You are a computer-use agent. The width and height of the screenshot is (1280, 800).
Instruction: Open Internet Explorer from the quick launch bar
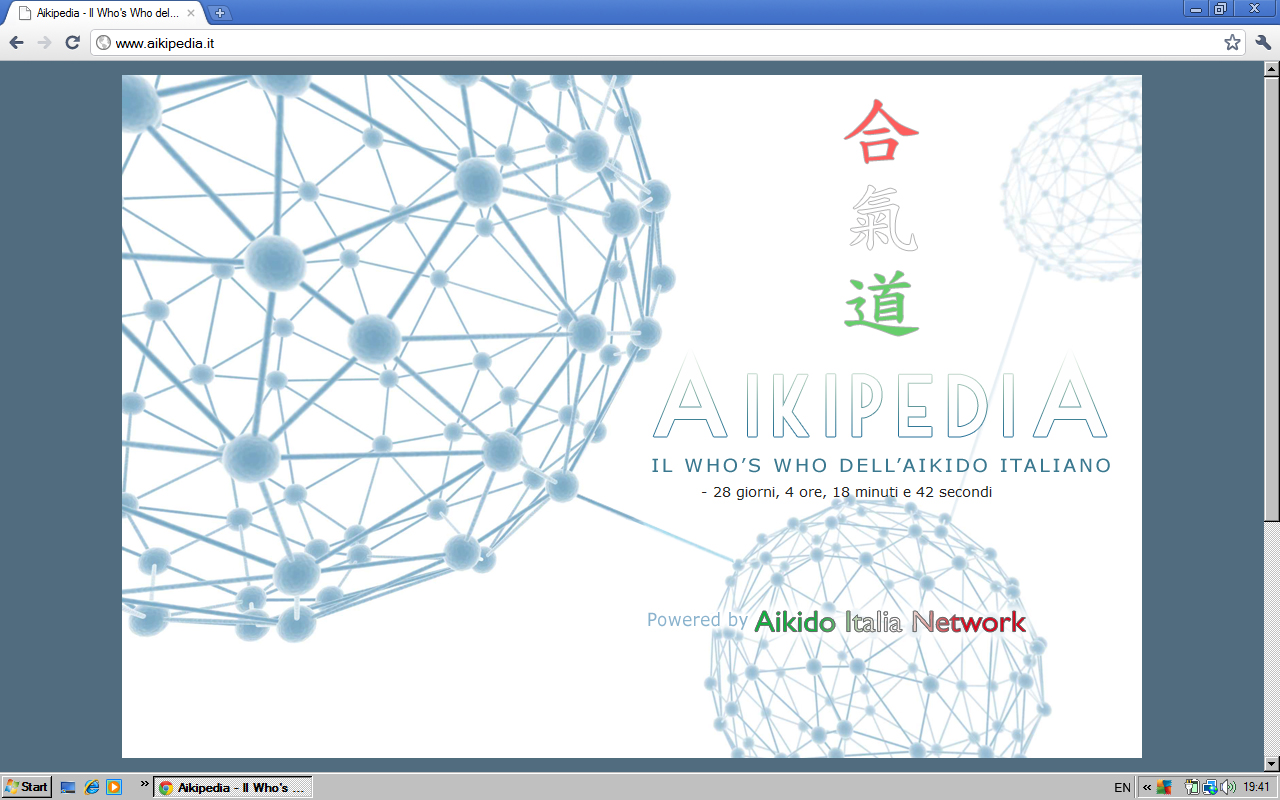92,787
